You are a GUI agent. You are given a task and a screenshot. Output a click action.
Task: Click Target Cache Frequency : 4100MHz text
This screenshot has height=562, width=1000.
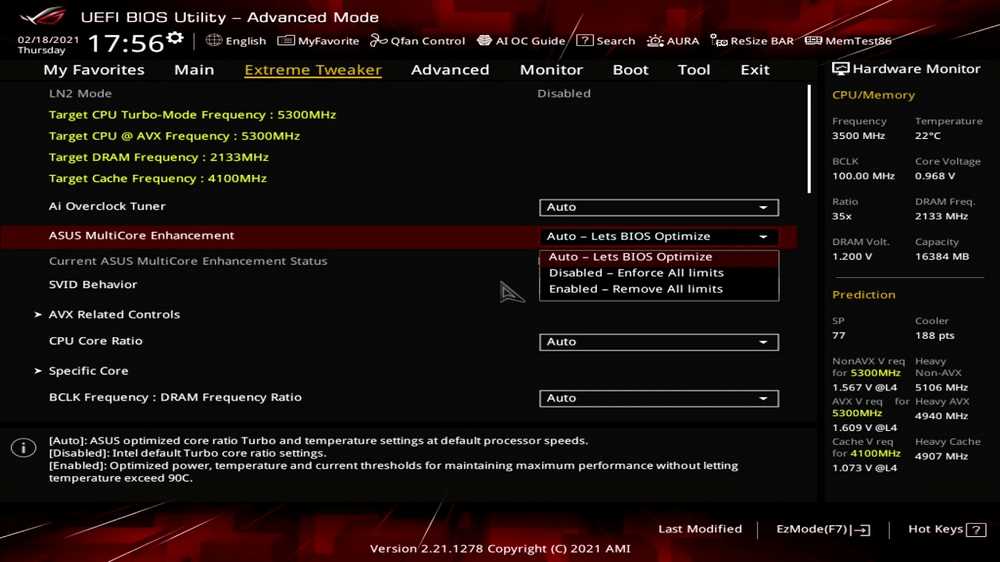(158, 178)
